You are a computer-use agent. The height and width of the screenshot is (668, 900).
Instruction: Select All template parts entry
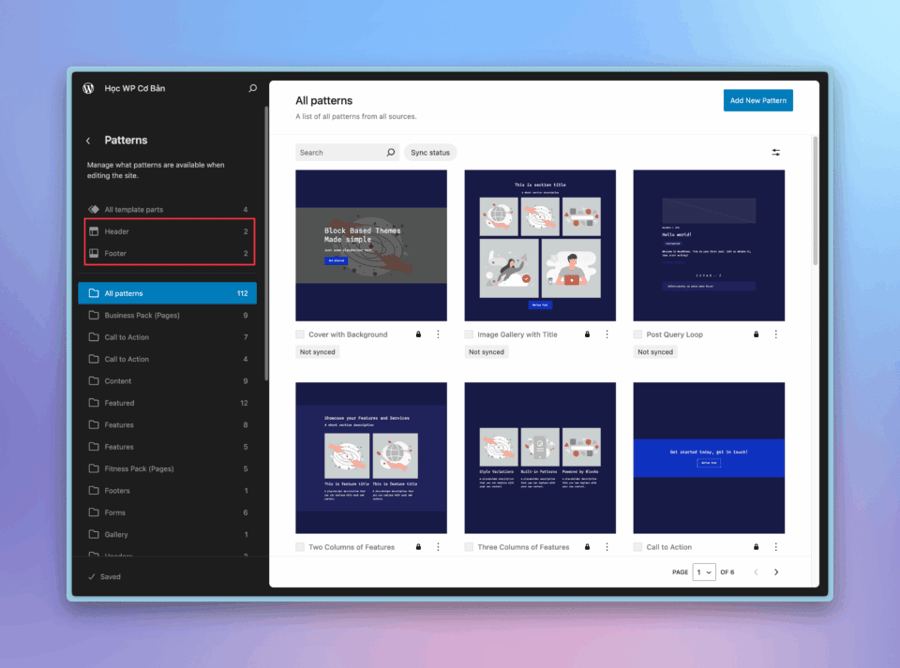pos(168,209)
